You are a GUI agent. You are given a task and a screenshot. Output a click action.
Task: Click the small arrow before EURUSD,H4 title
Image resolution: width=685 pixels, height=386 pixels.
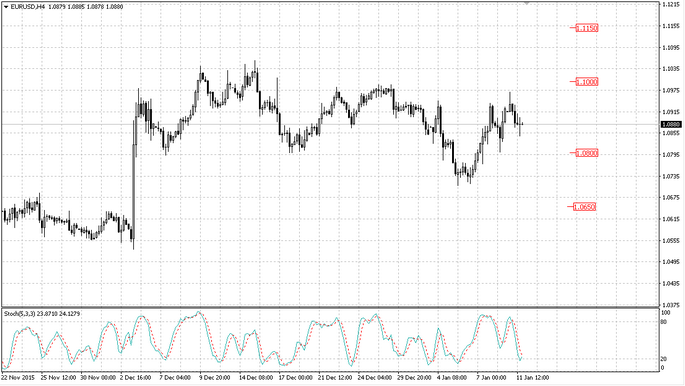coord(6,7)
